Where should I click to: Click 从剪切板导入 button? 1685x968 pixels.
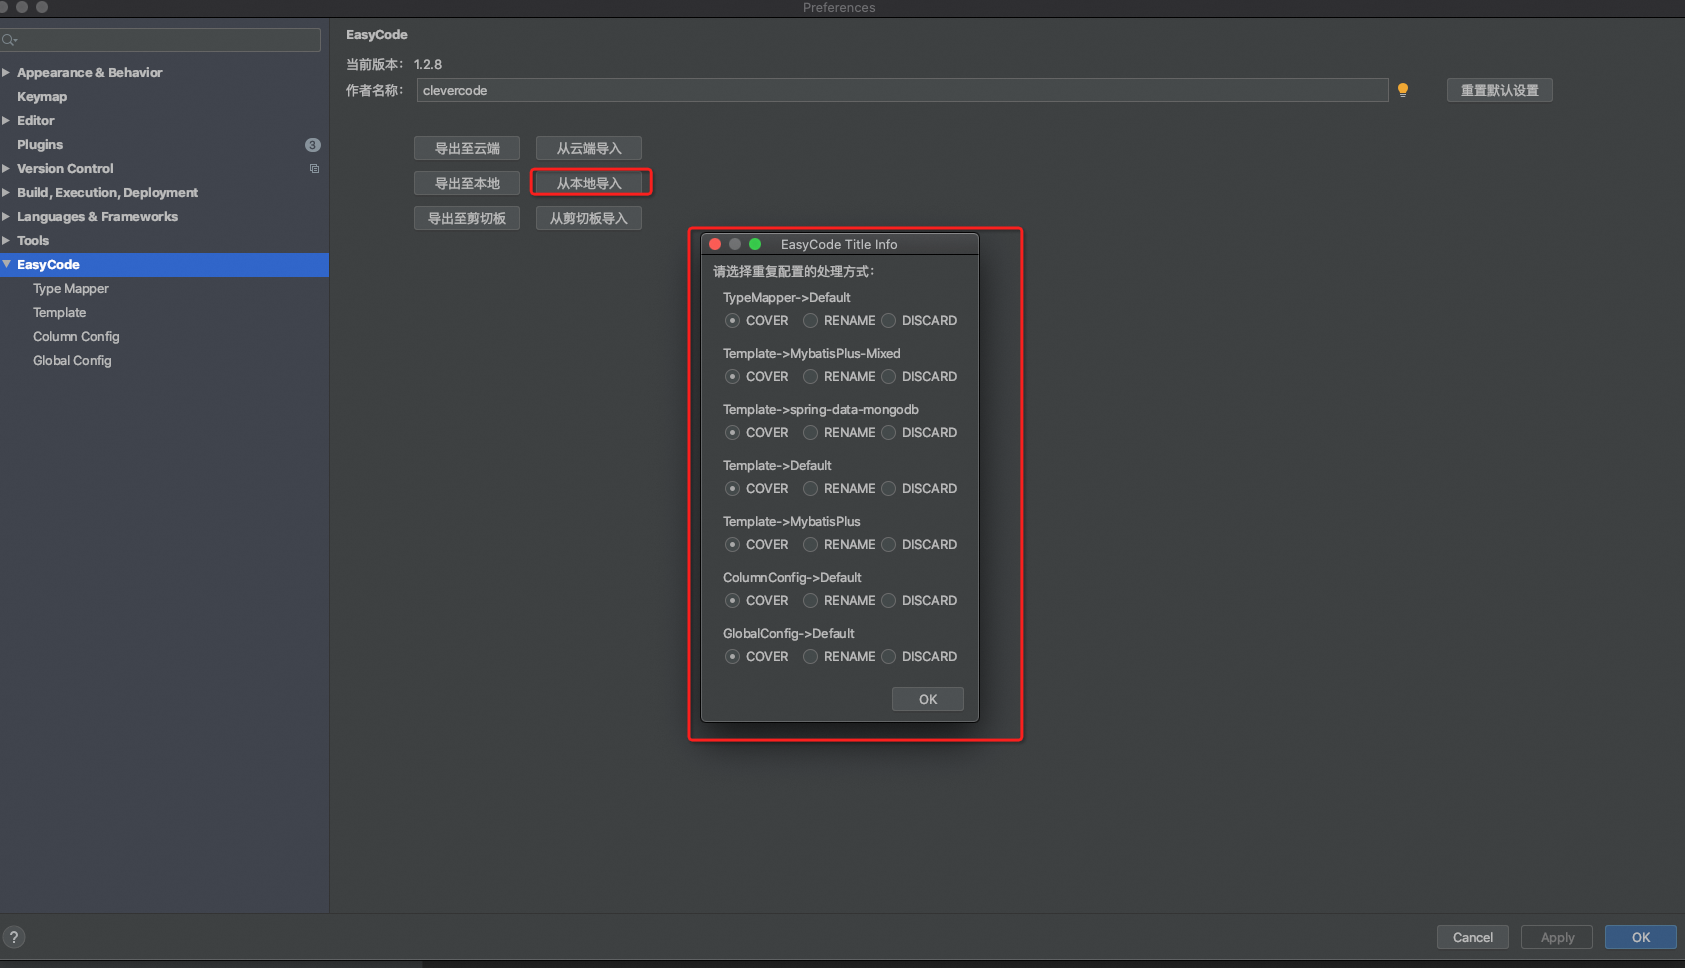coord(589,218)
